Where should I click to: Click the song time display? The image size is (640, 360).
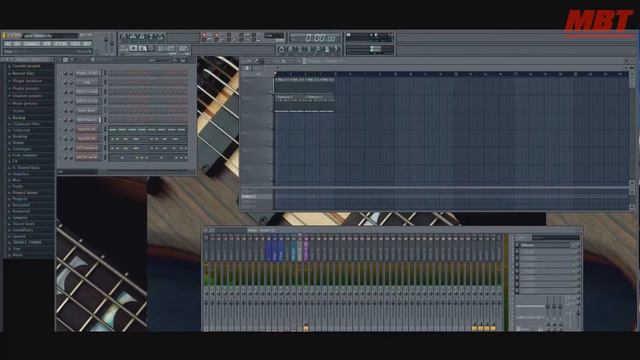[x=315, y=38]
